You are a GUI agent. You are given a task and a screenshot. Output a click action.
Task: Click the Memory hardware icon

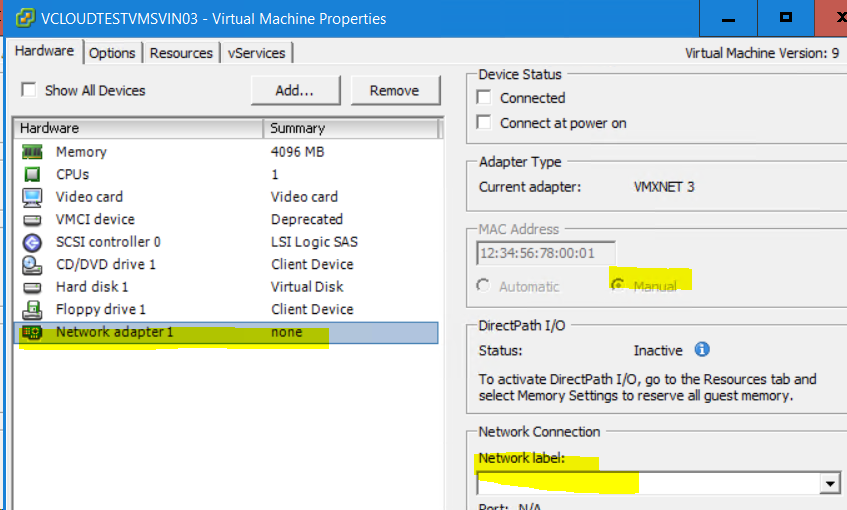point(32,152)
